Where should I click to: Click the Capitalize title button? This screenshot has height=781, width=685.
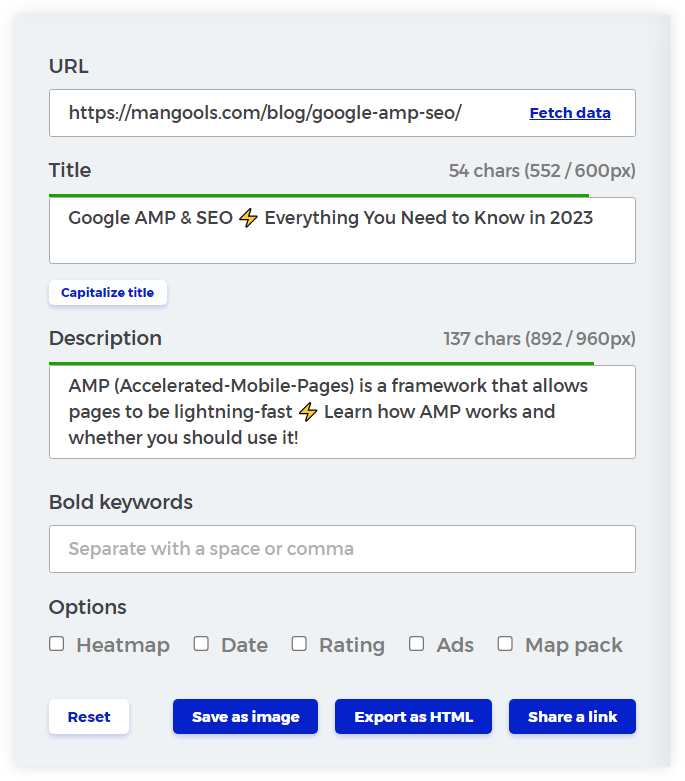point(108,292)
